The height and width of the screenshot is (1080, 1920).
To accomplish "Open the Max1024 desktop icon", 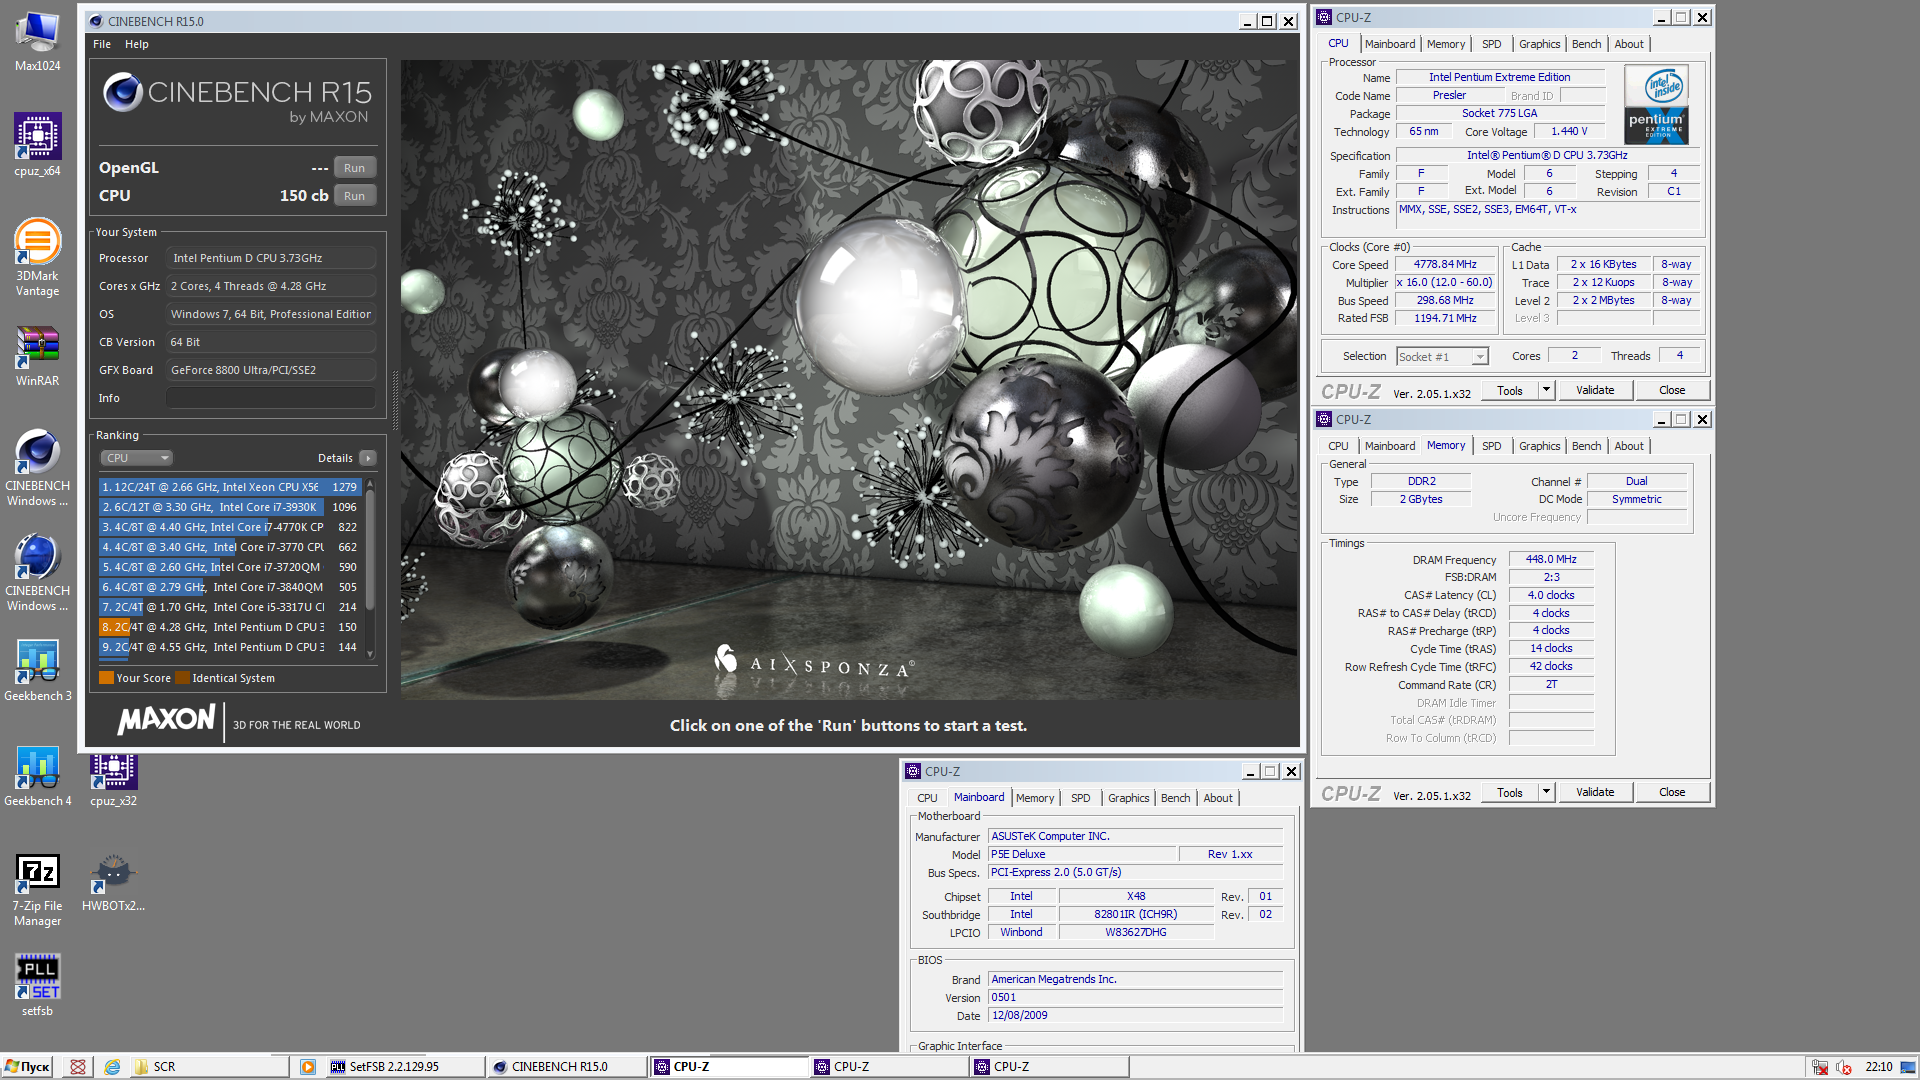I will click(x=37, y=40).
